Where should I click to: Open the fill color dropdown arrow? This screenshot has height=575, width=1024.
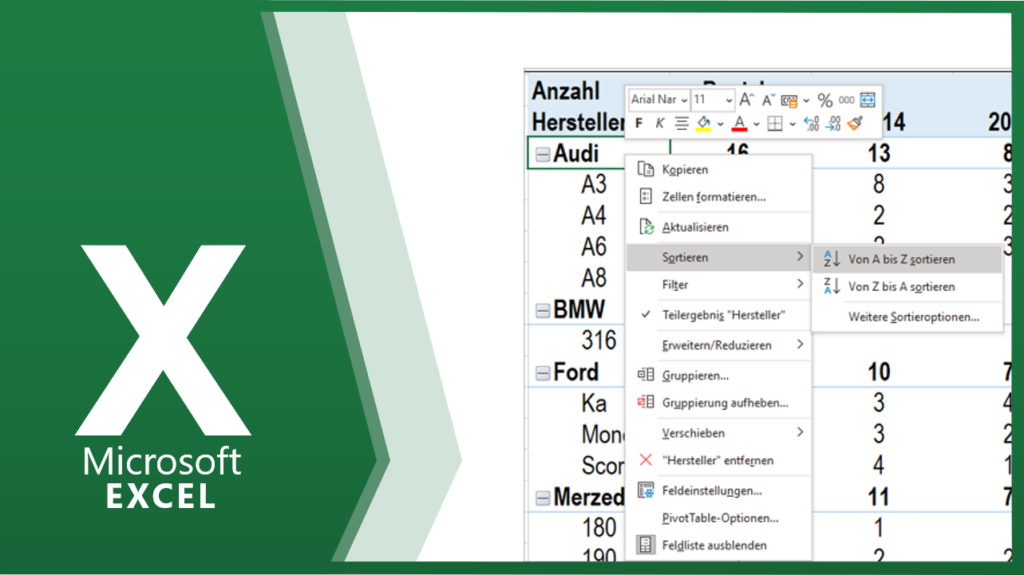[x=720, y=123]
